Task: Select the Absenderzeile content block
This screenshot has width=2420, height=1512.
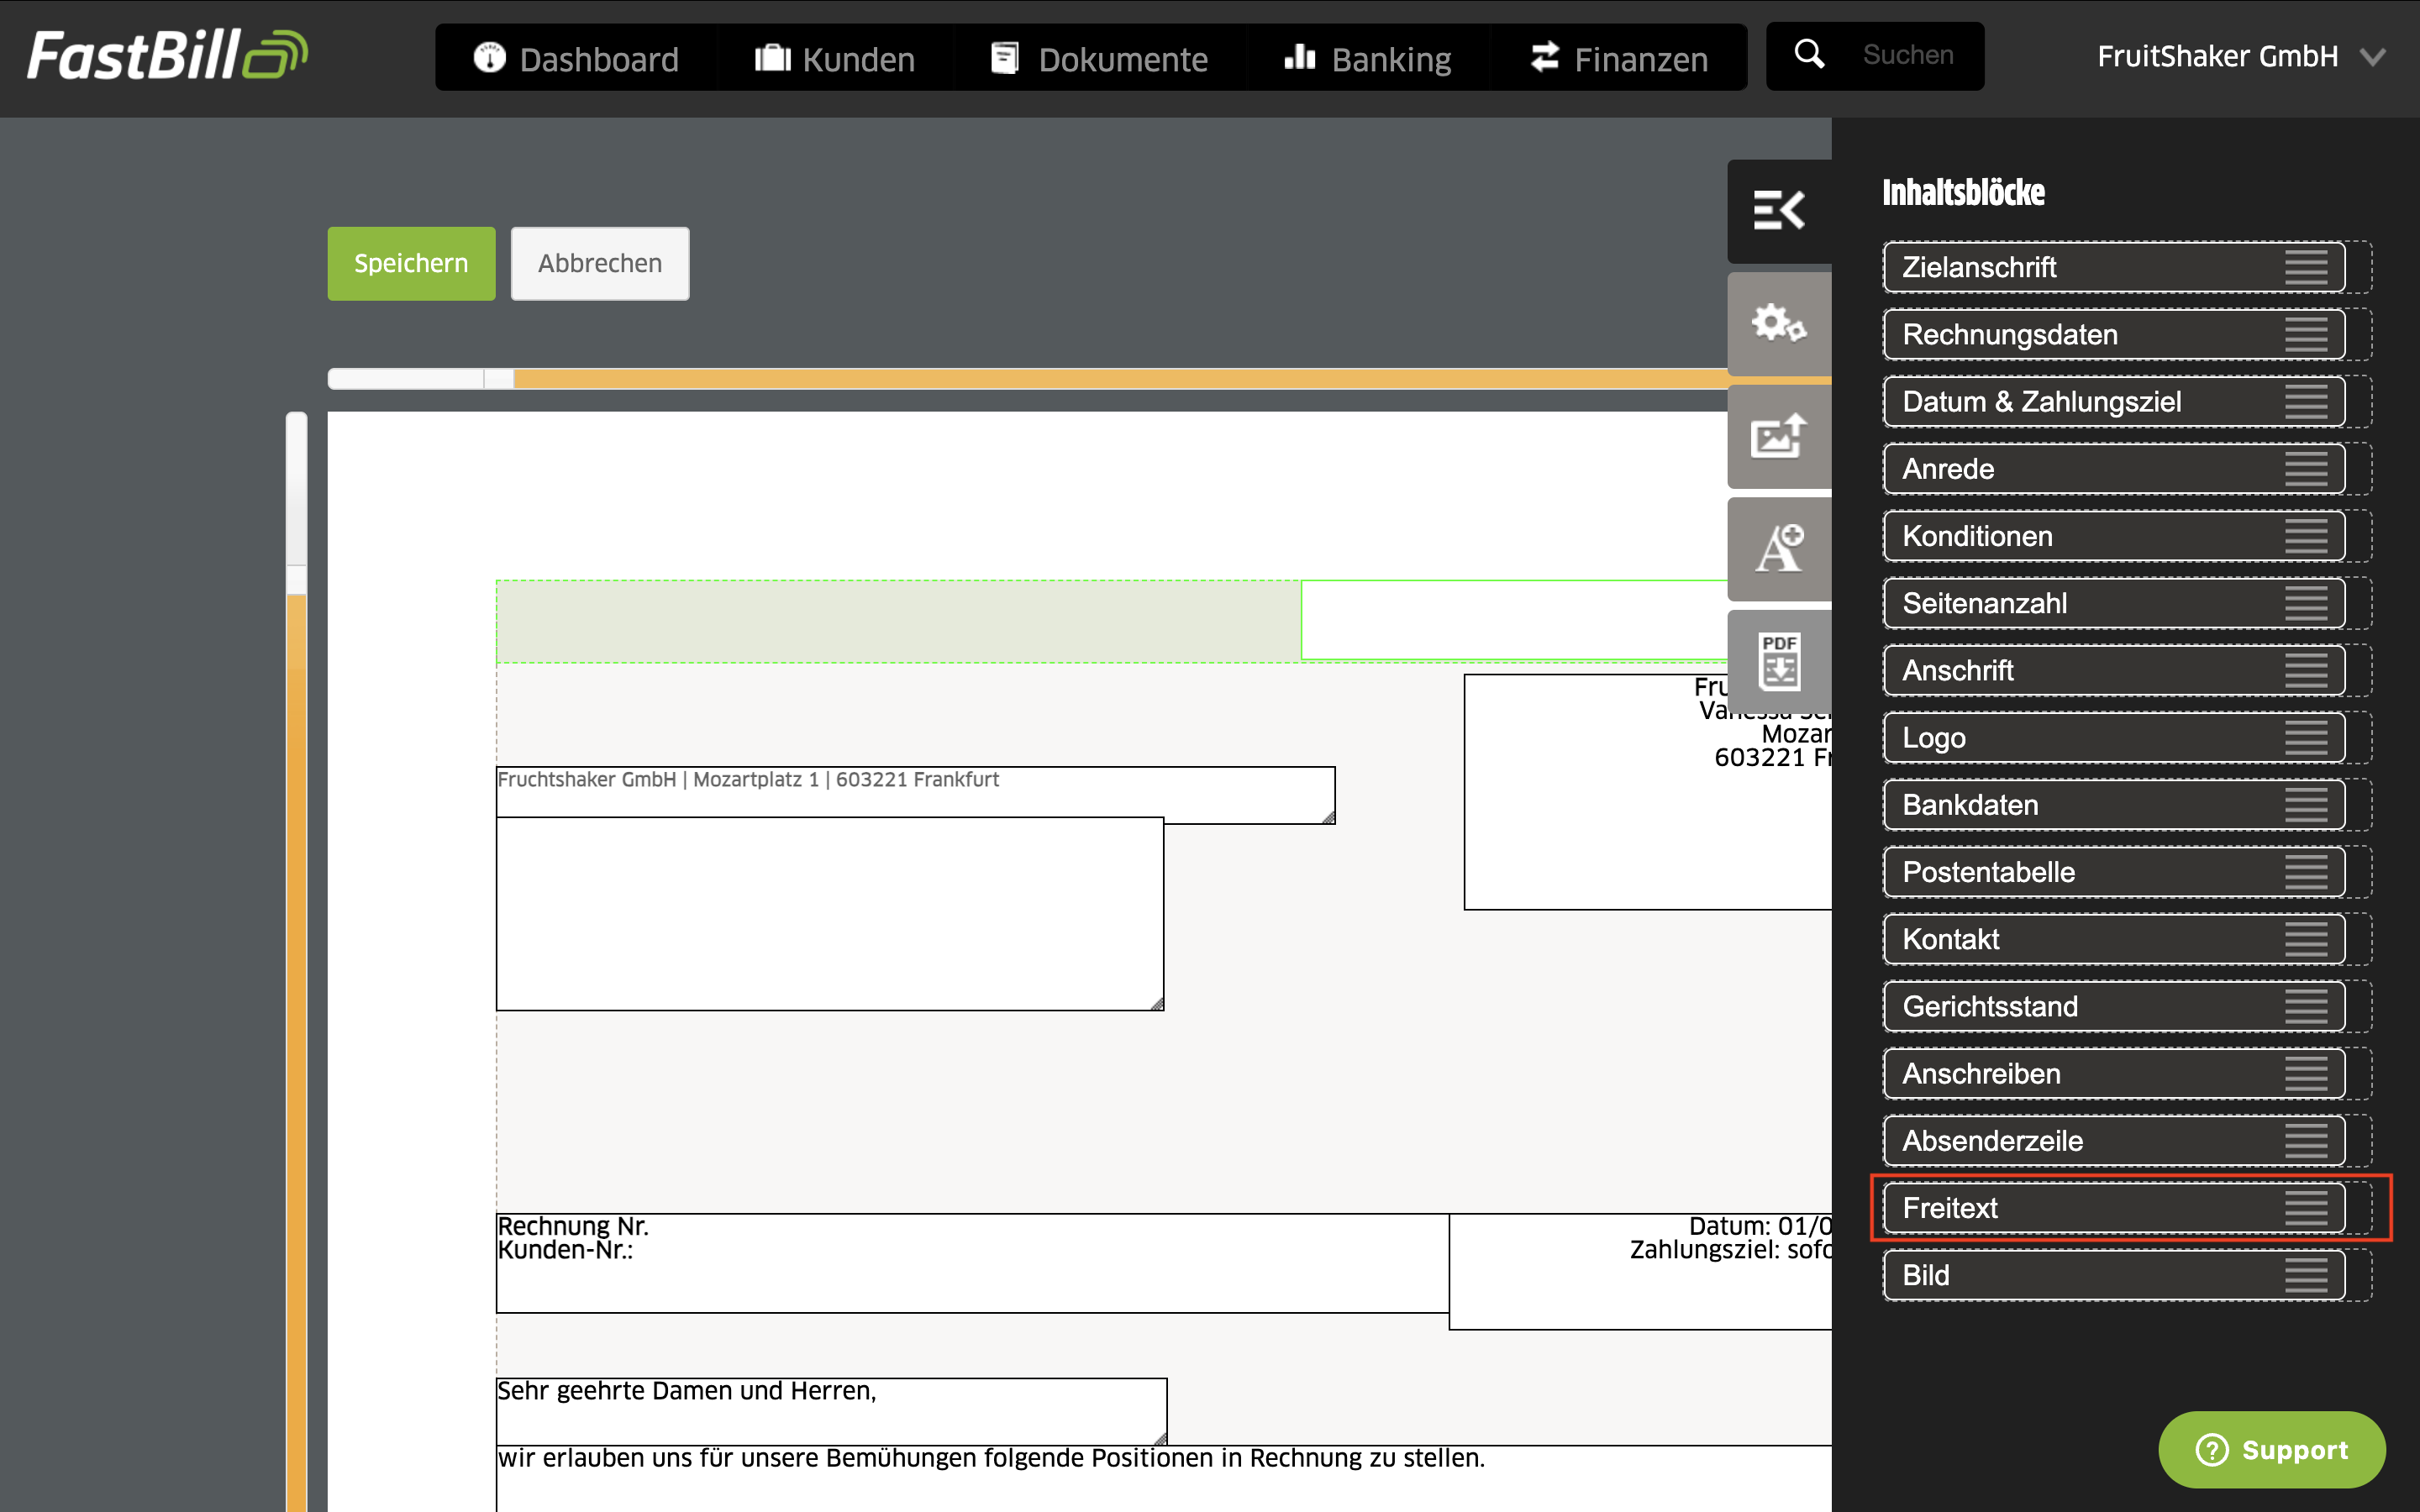Action: [2114, 1141]
